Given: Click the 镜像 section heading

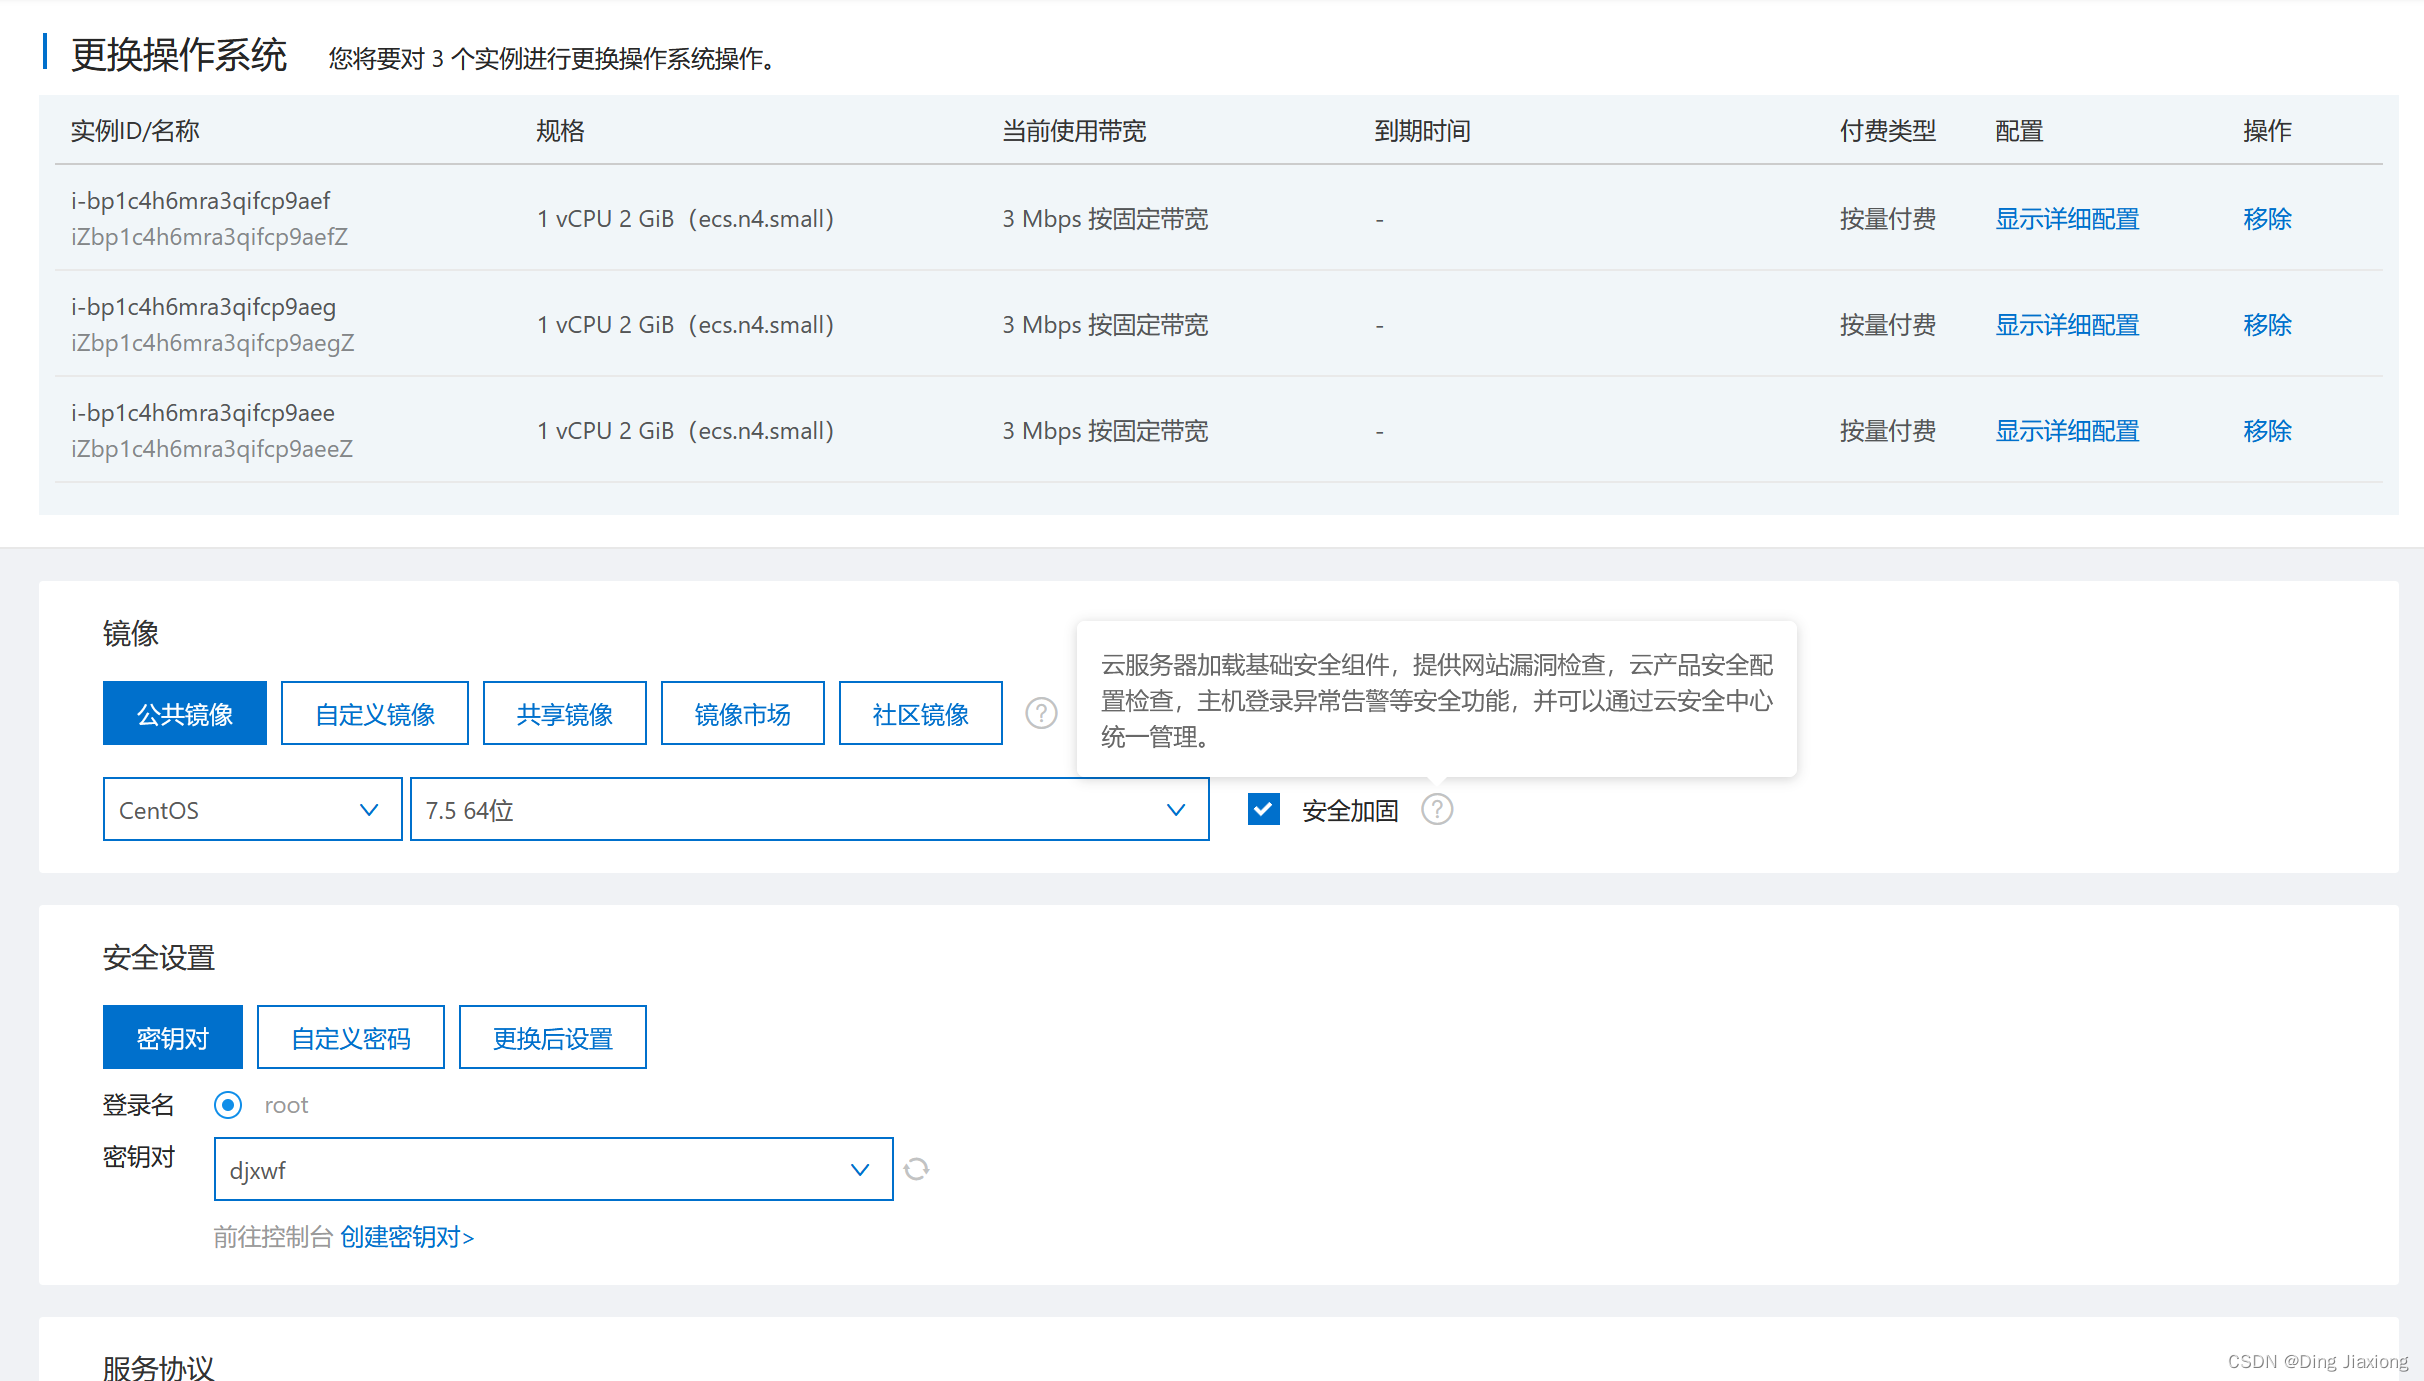Looking at the screenshot, I should click(131, 633).
